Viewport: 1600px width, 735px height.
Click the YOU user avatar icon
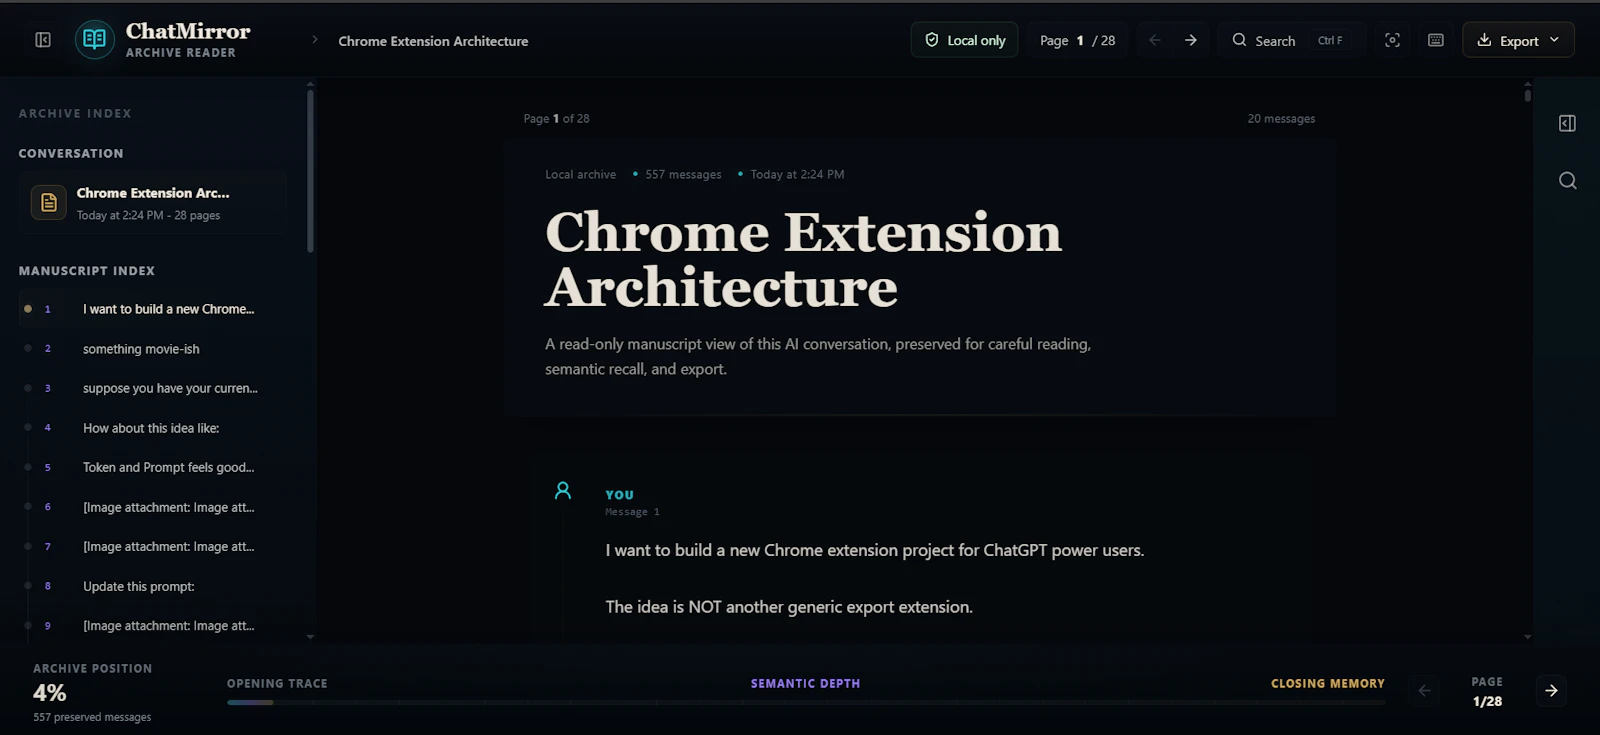point(563,490)
